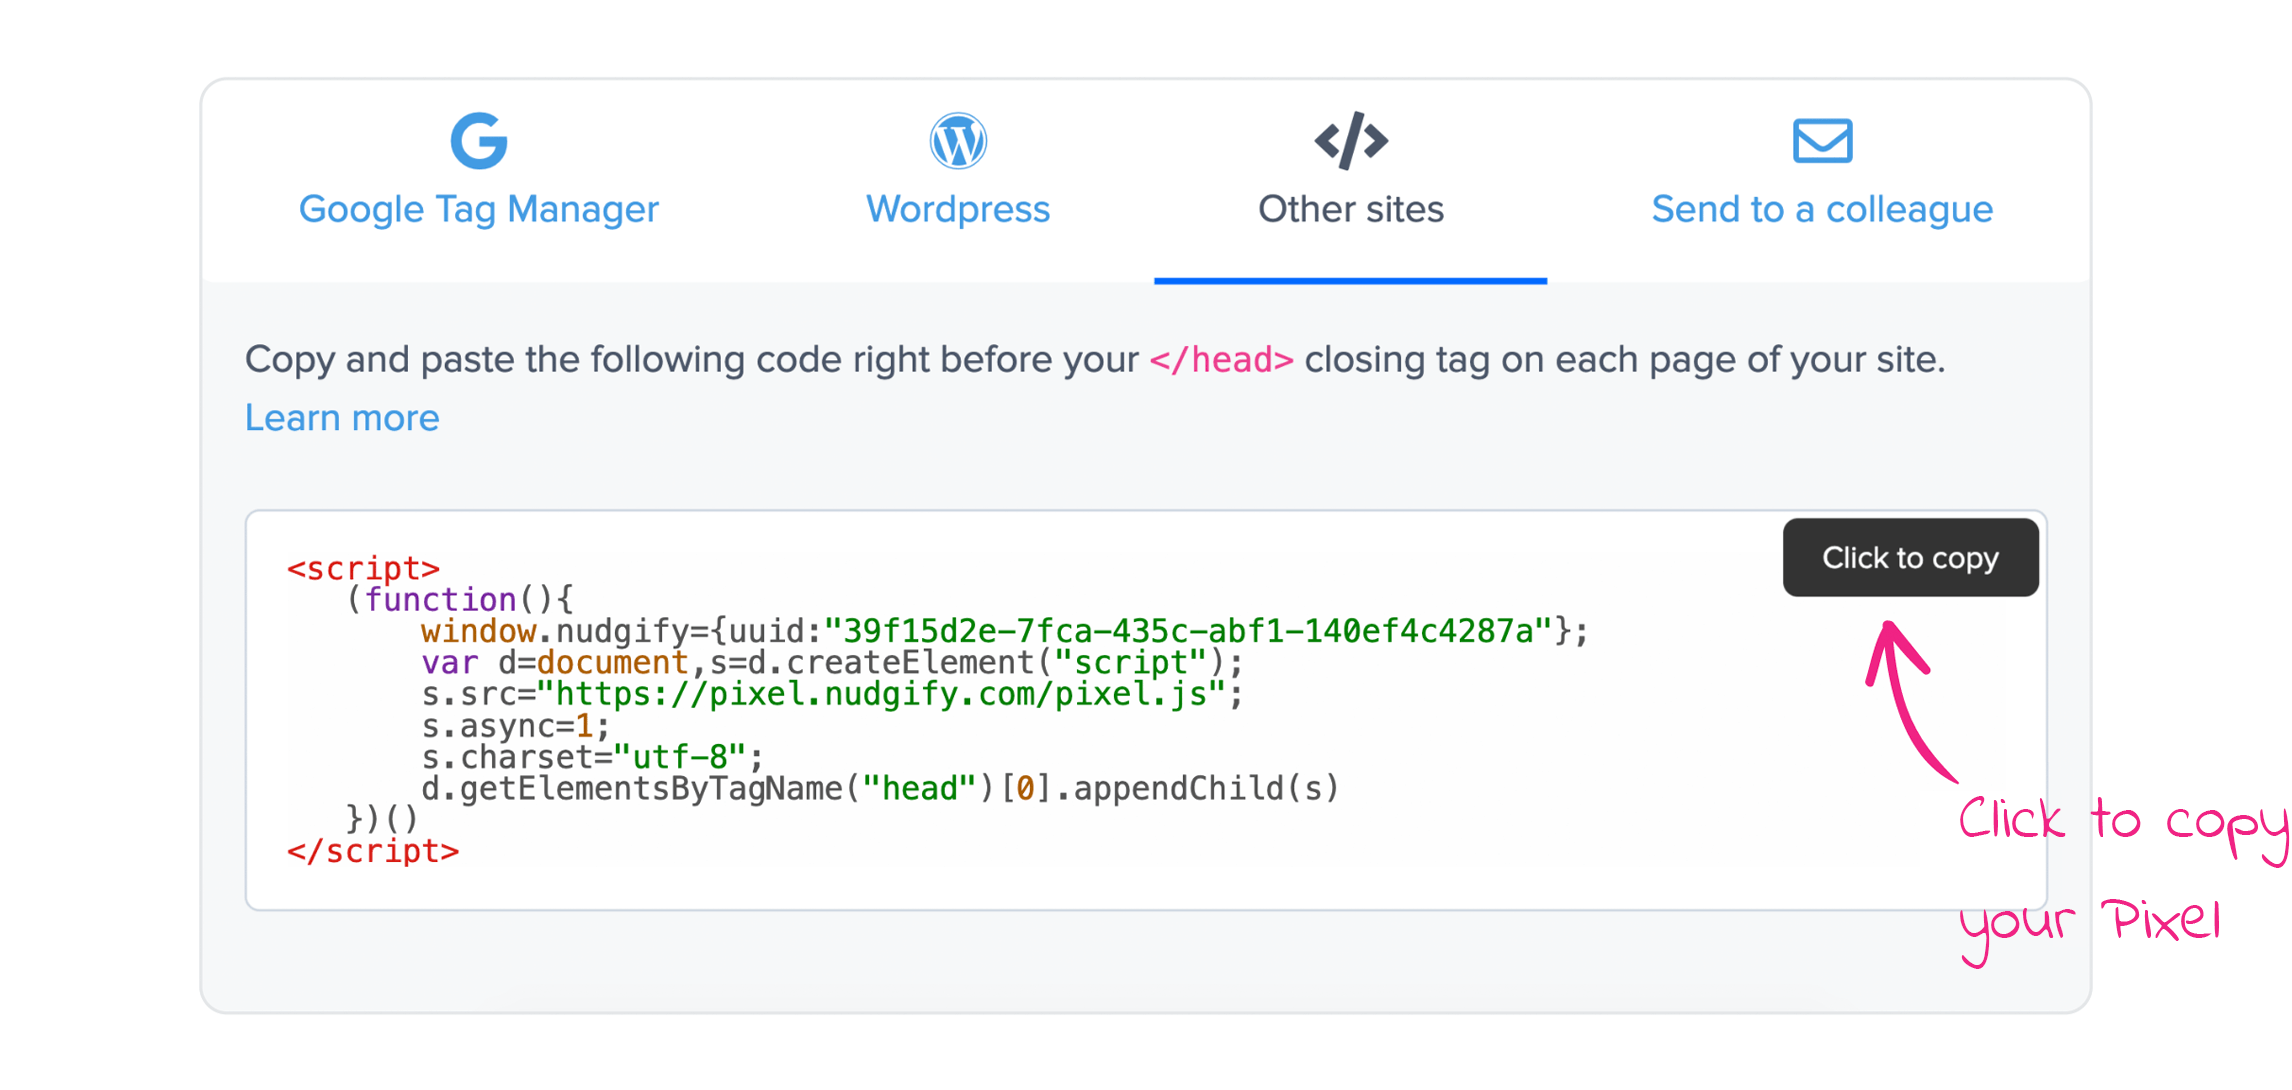This screenshot has width=2292, height=1090.
Task: Click the pixel.nudgify.com URL in code
Action: 880,694
